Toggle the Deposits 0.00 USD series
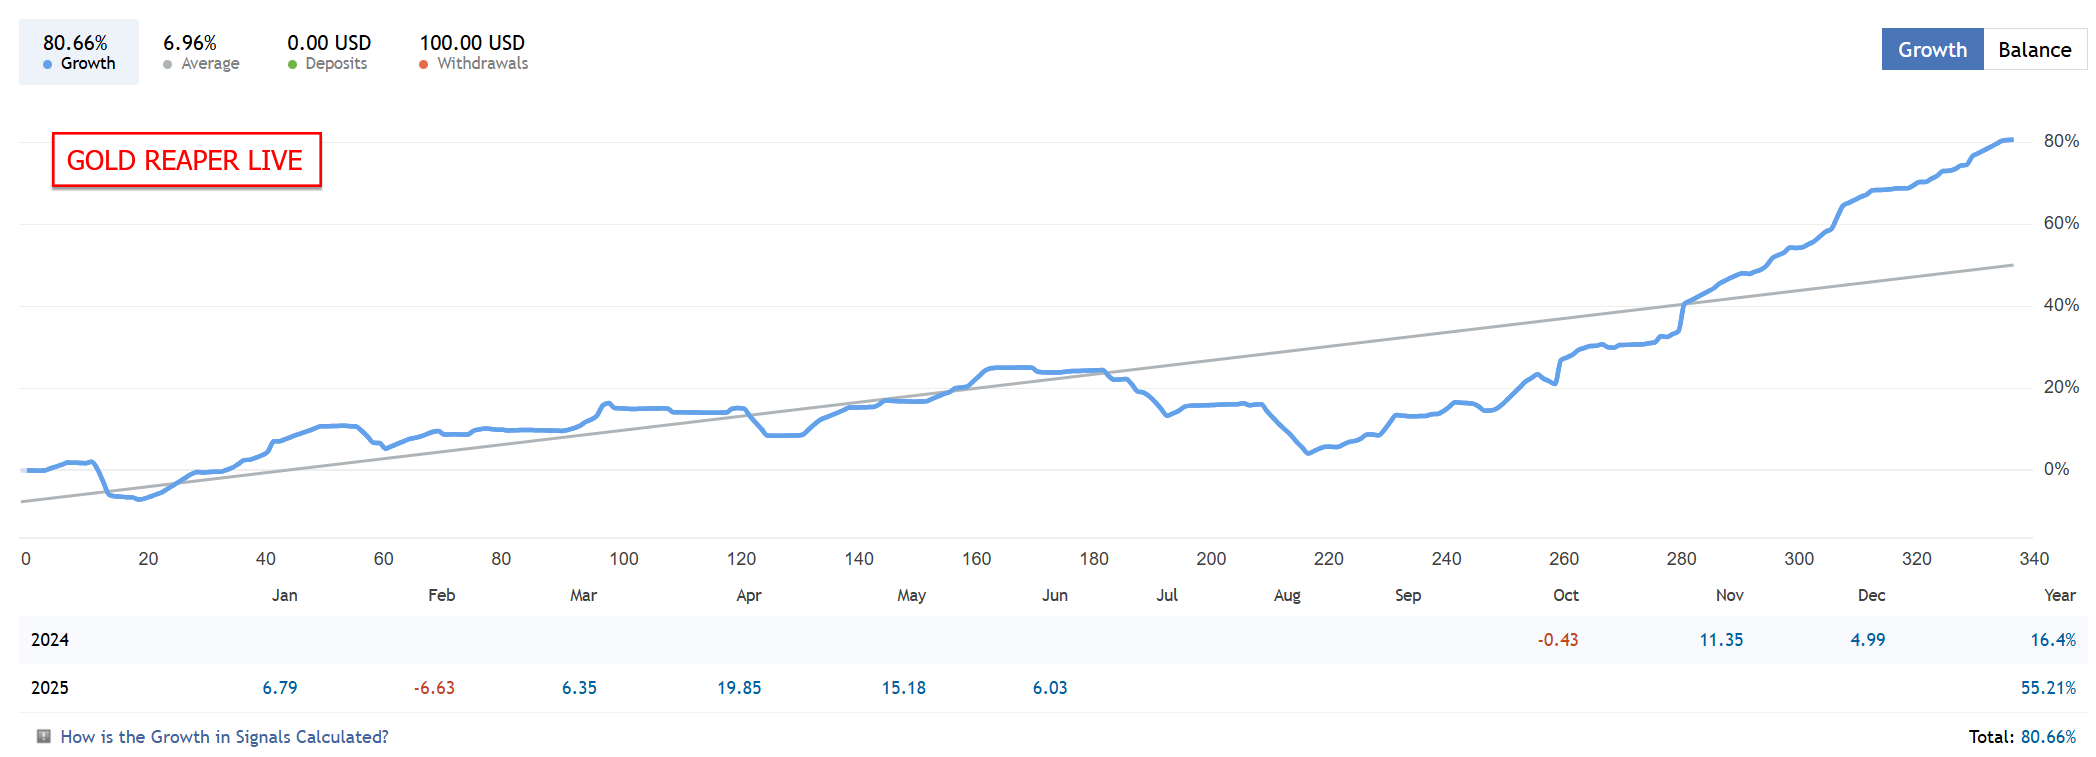 (329, 52)
